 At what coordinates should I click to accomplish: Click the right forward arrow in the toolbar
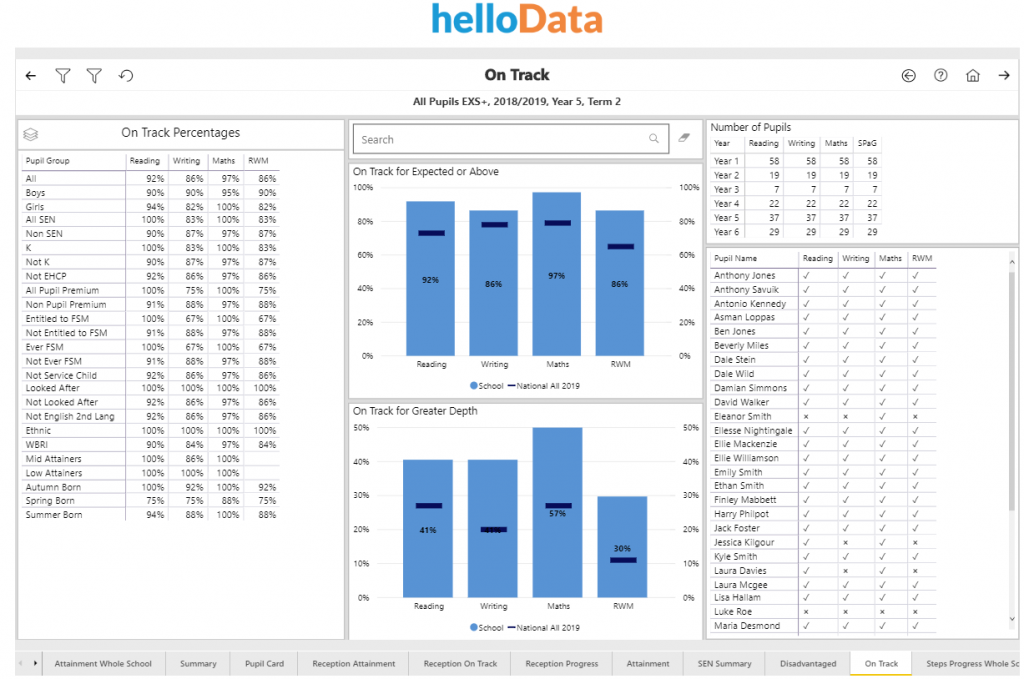tap(1004, 75)
